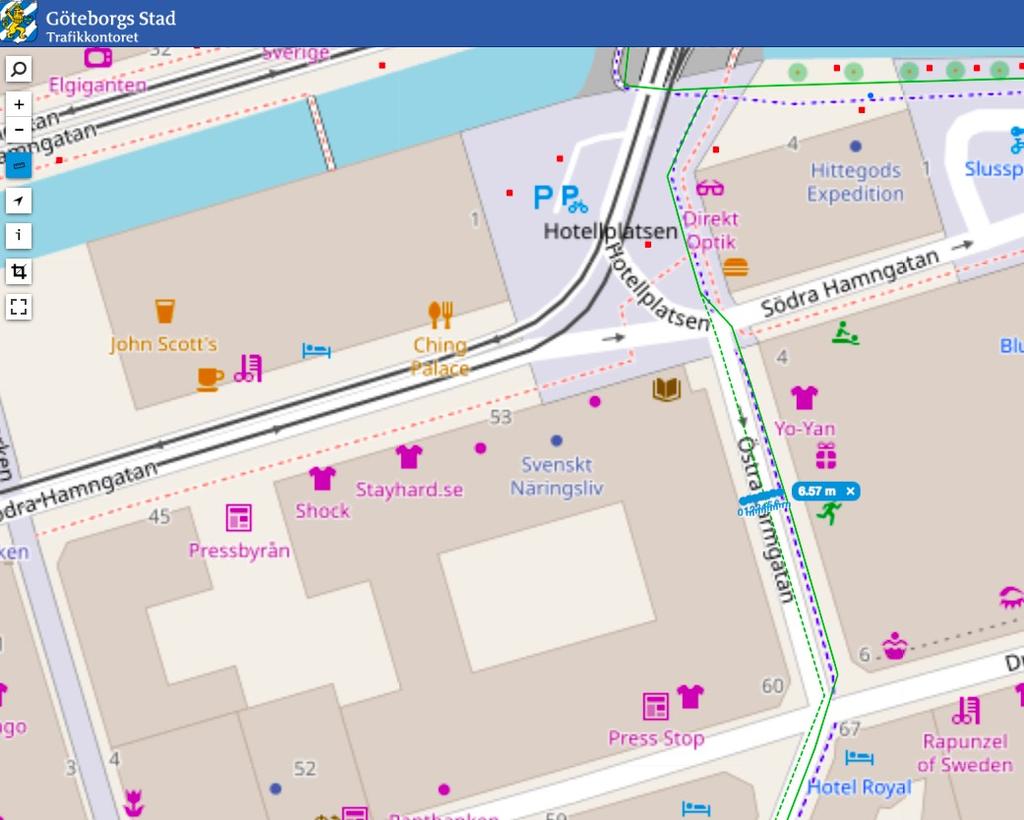Click the Hittegods Expedition label
Image resolution: width=1024 pixels, height=820 pixels.
[x=856, y=182]
